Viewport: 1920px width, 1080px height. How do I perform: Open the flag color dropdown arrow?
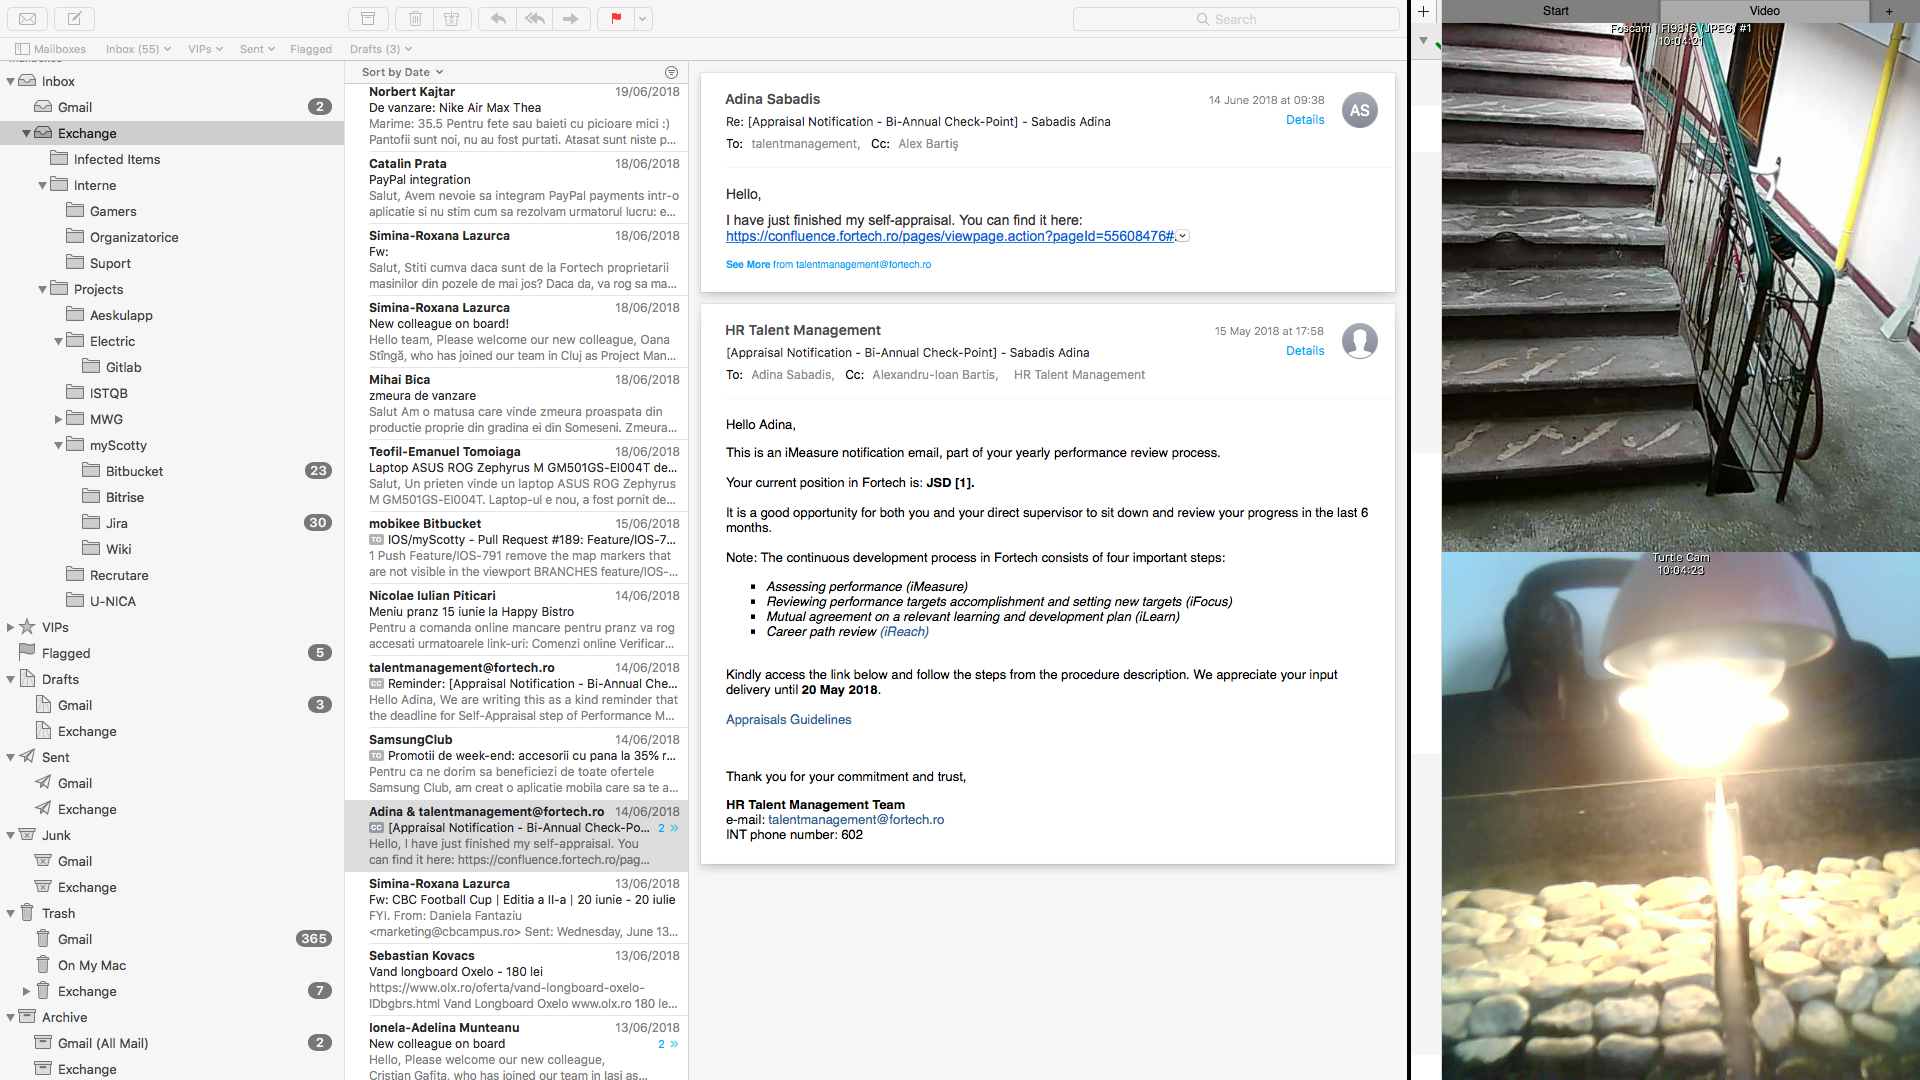[x=643, y=18]
